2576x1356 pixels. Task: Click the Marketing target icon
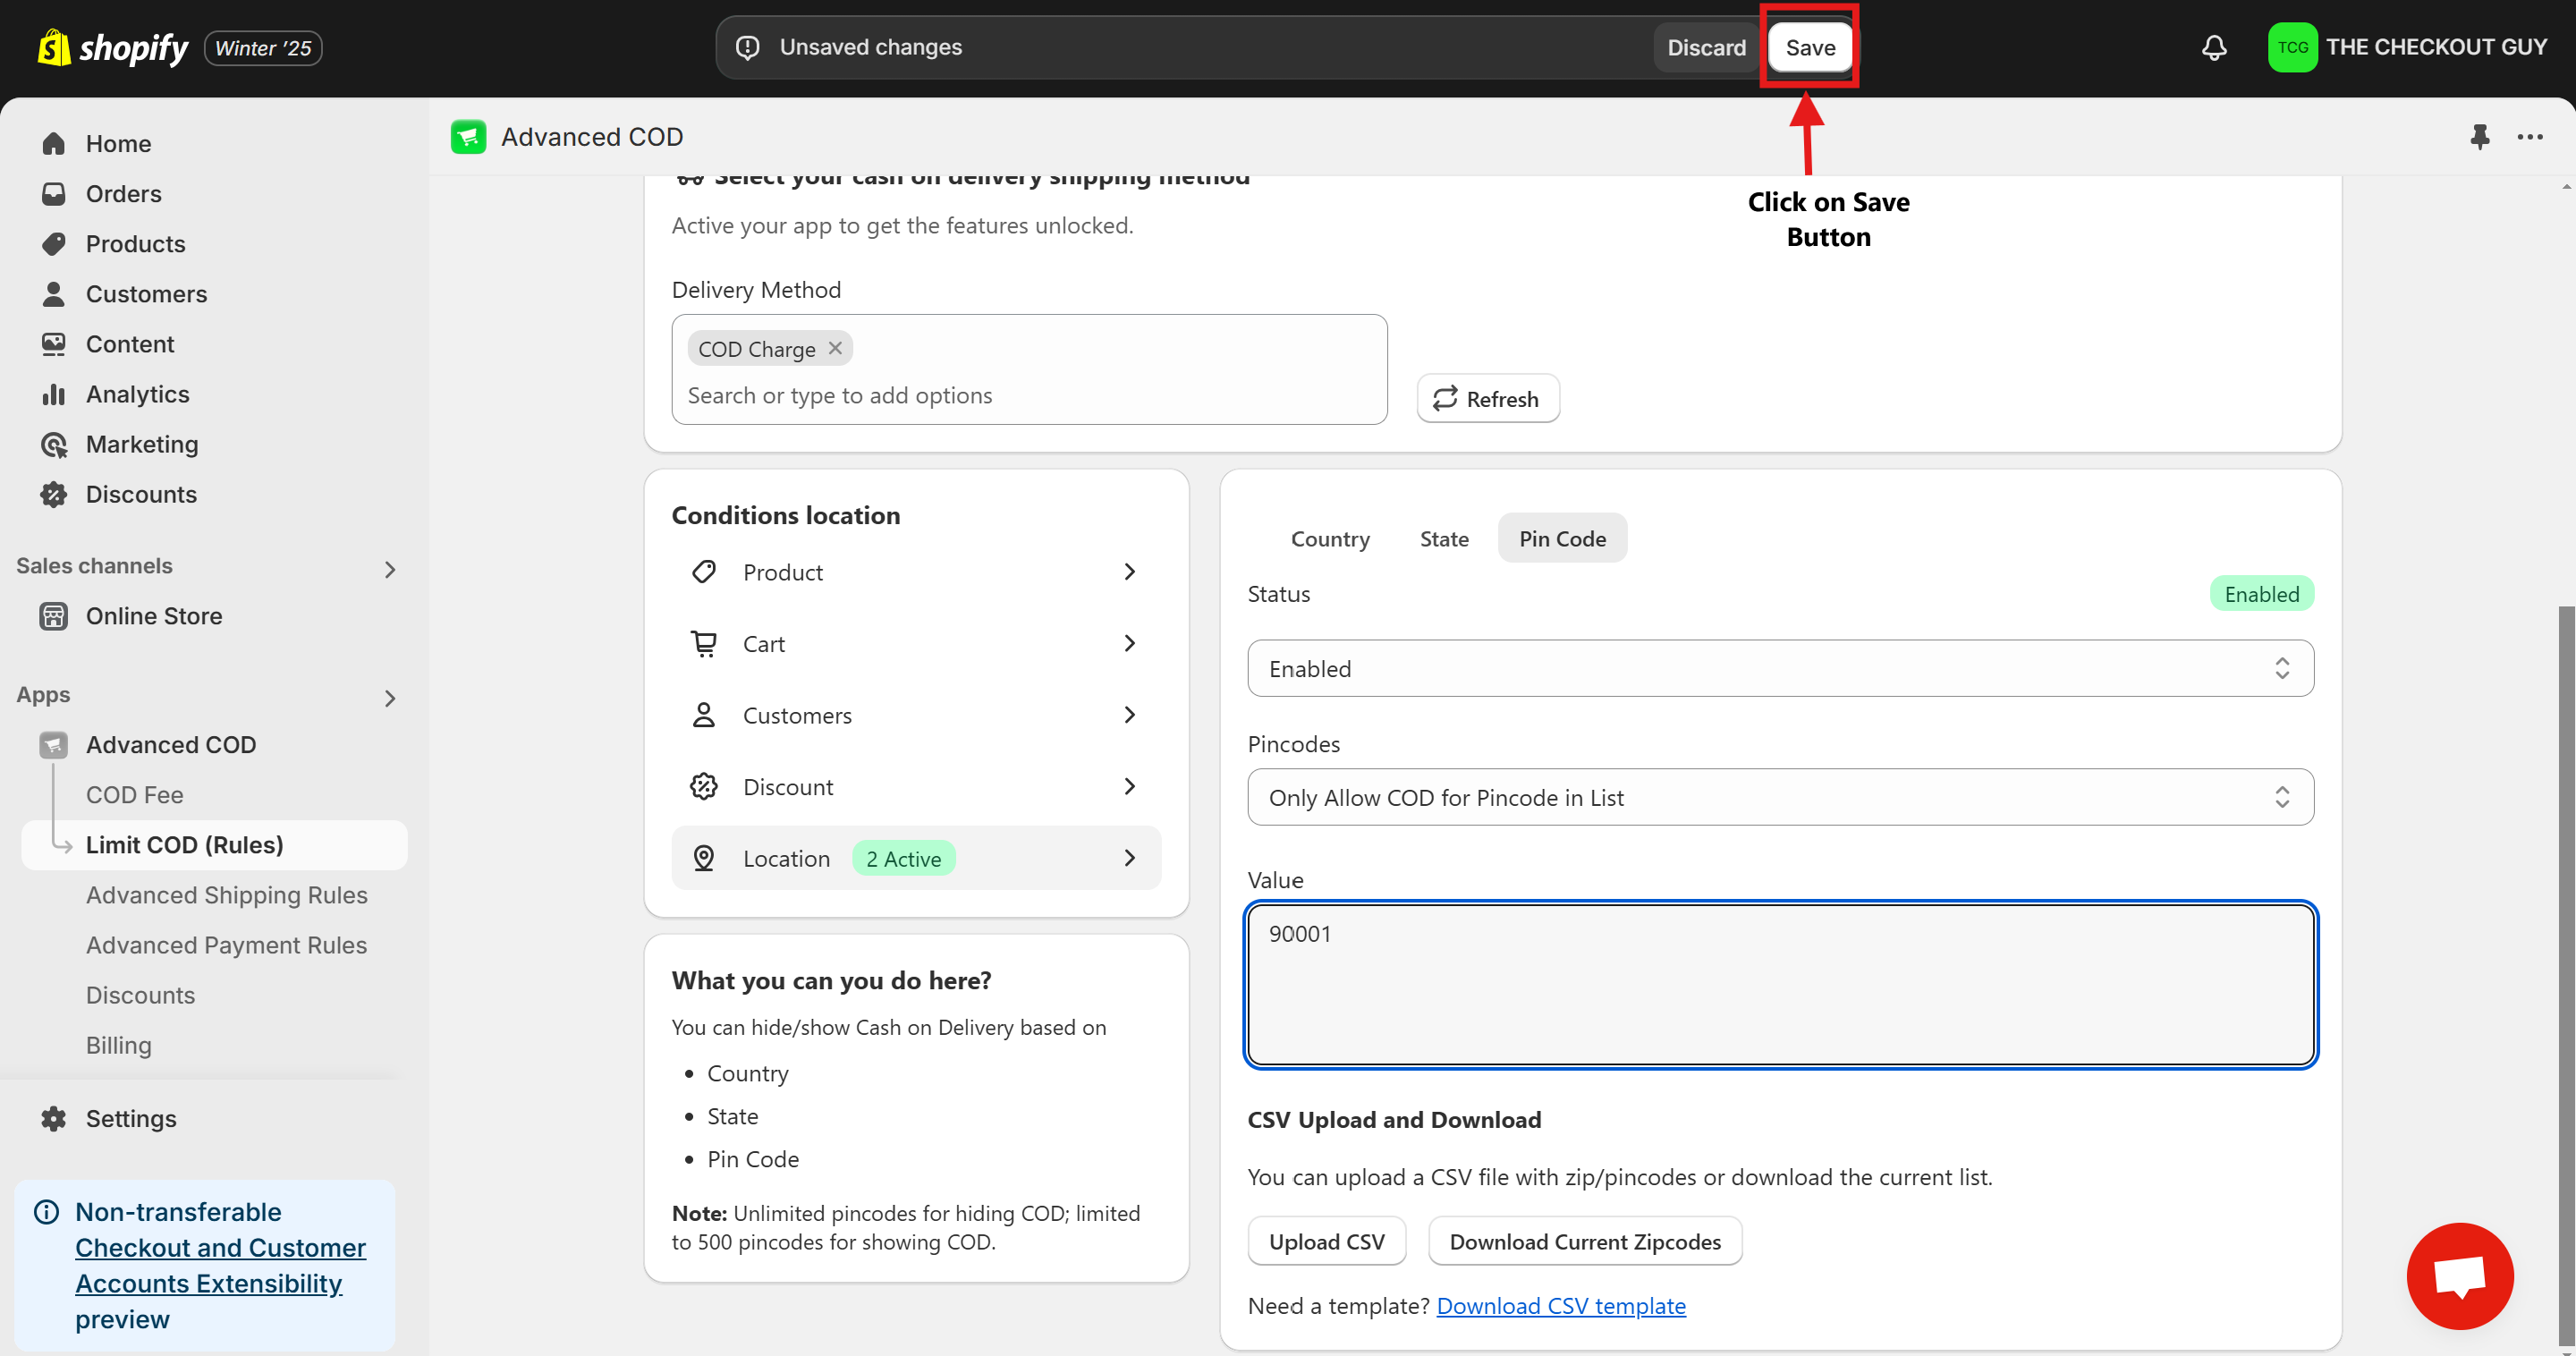(54, 444)
